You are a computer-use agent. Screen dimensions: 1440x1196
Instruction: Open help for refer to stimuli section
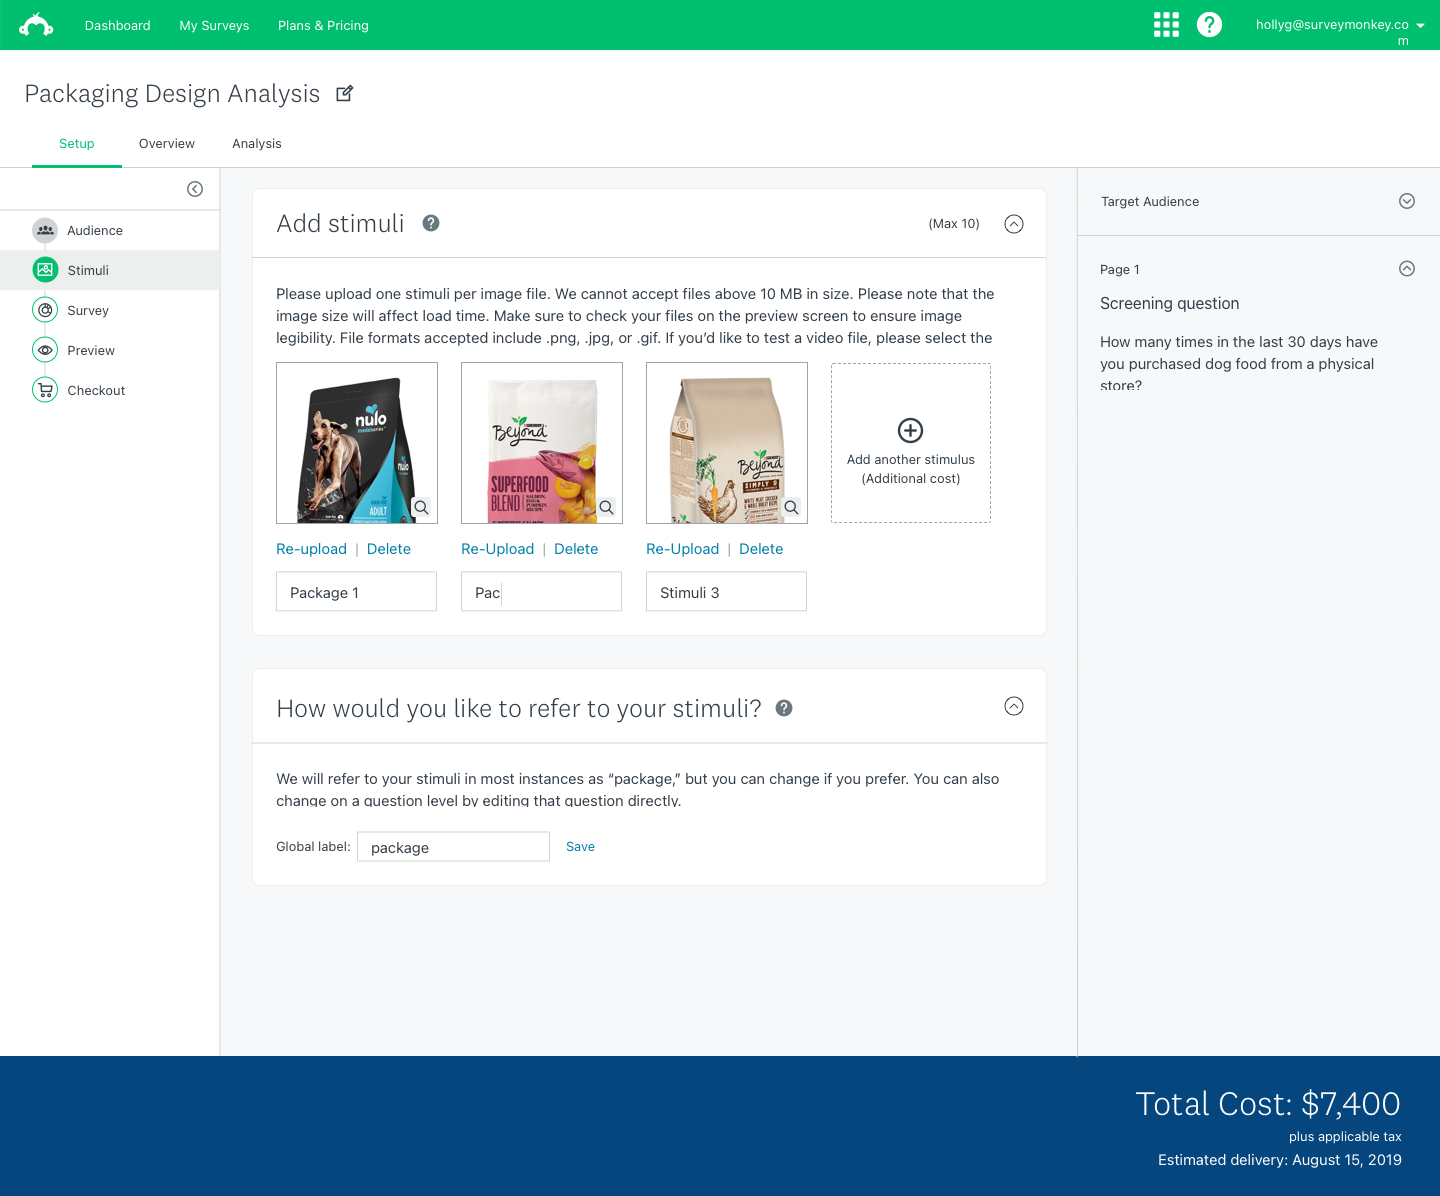(x=784, y=708)
